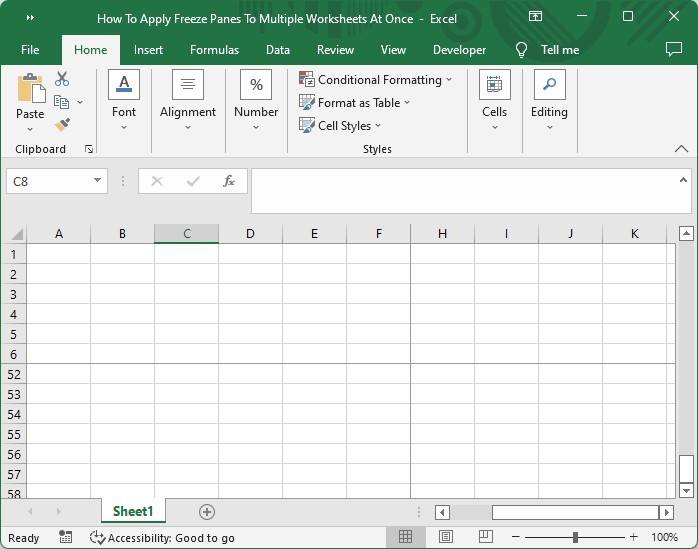Click the Paste clipboard icon

(x=31, y=88)
